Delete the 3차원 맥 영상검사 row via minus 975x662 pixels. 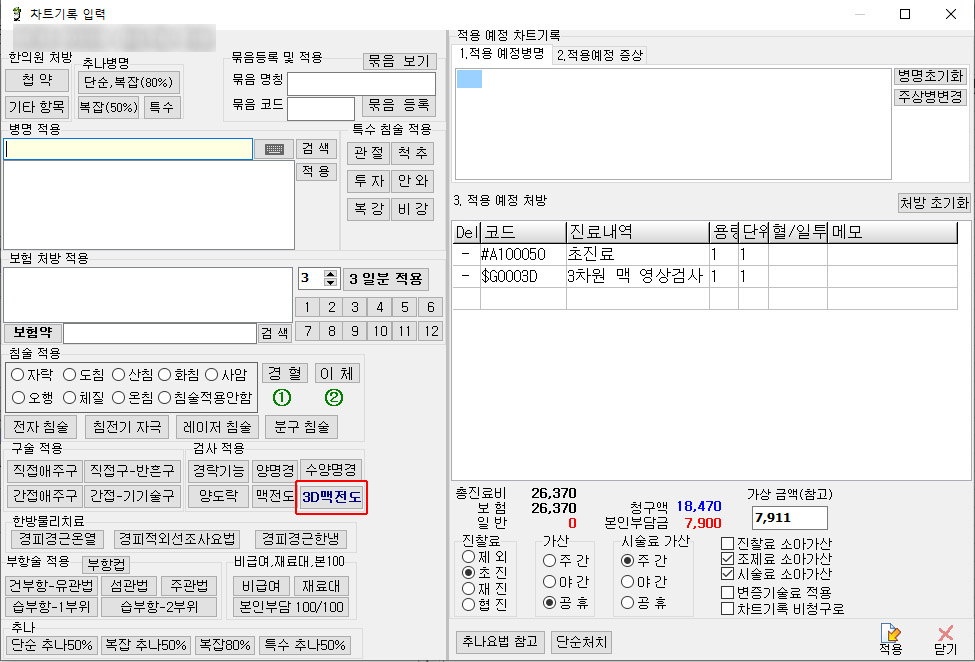(x=465, y=276)
